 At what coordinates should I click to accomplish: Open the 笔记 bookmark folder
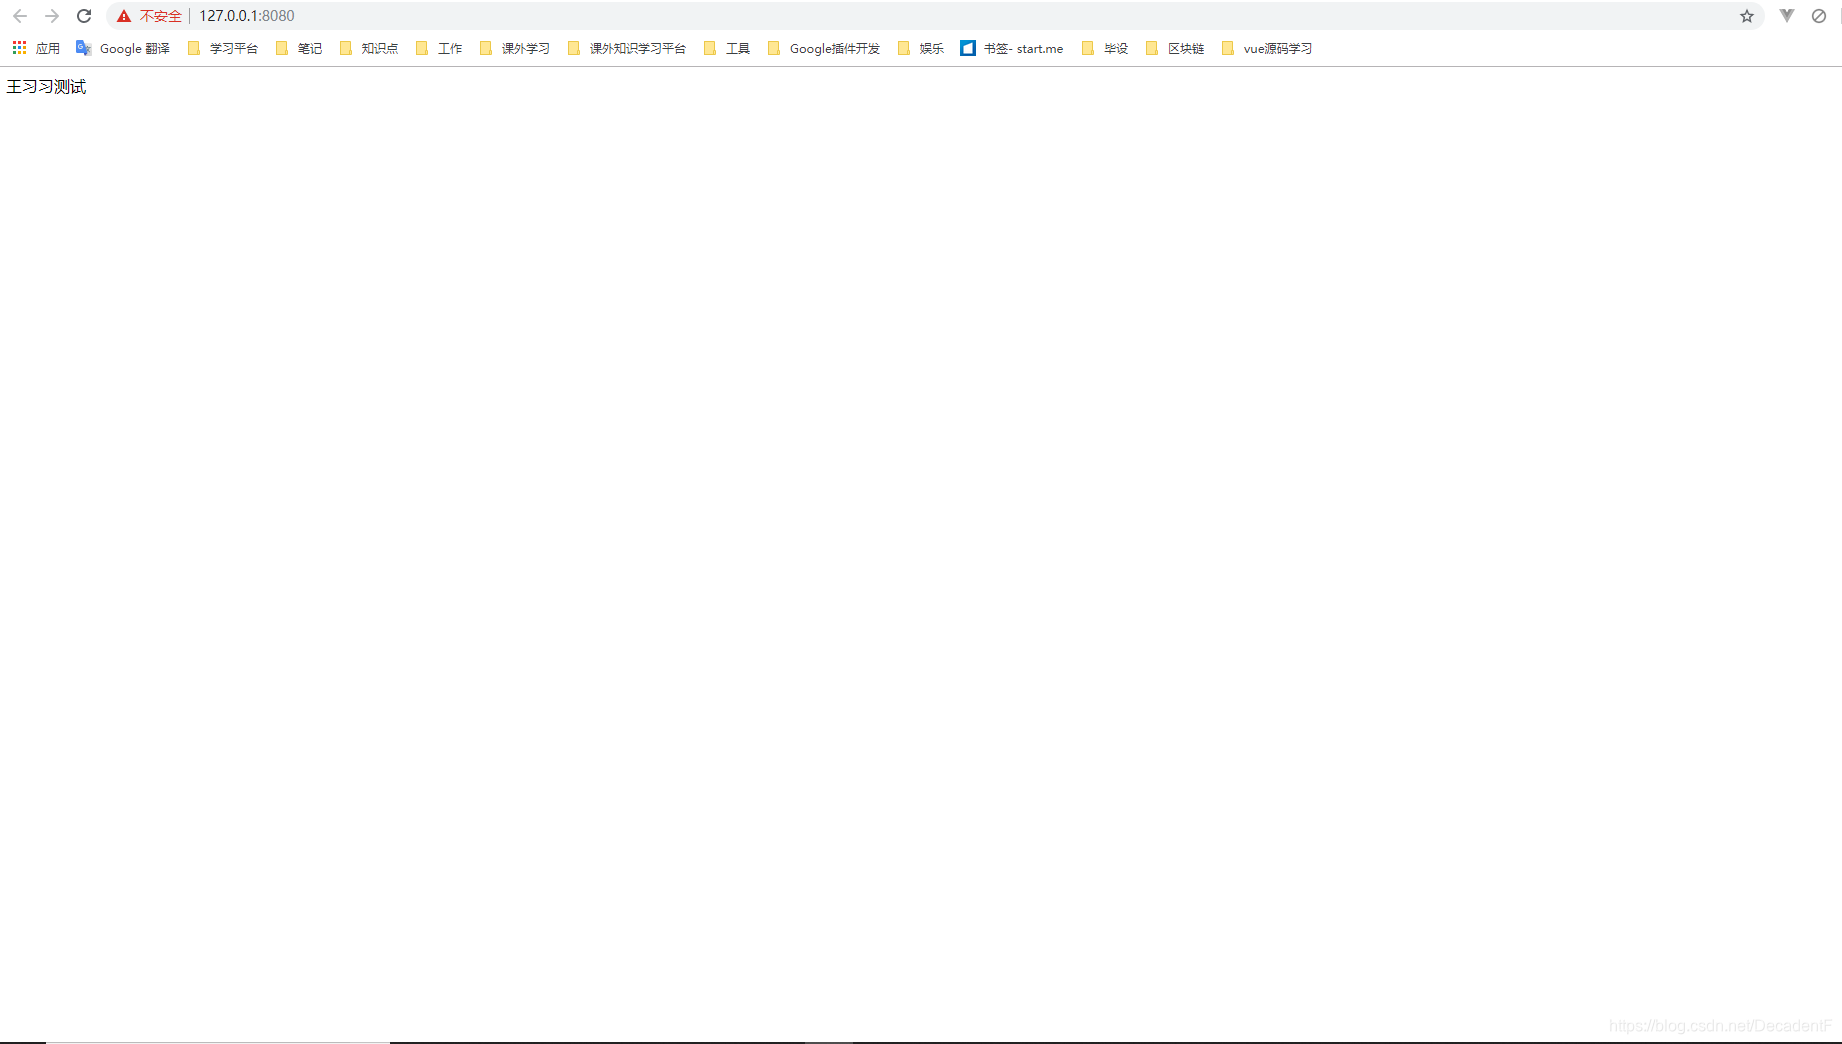click(x=299, y=48)
